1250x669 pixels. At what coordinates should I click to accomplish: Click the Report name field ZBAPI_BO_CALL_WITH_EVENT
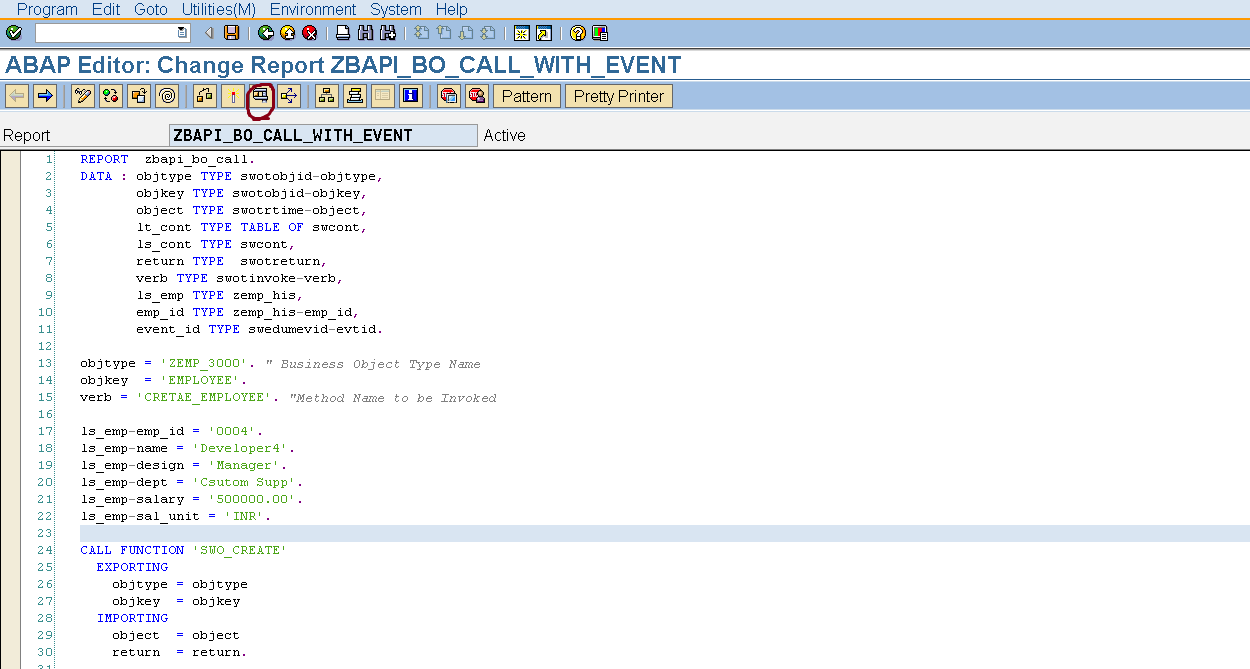[323, 136]
